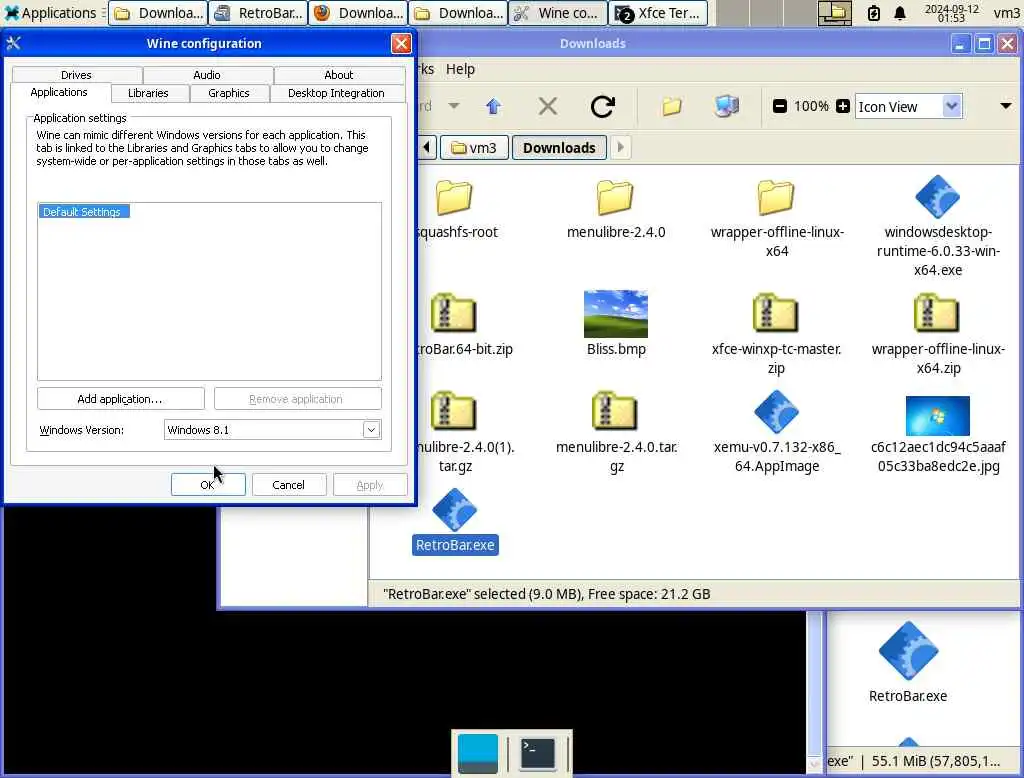Zoom out with the minus icon

(779, 106)
